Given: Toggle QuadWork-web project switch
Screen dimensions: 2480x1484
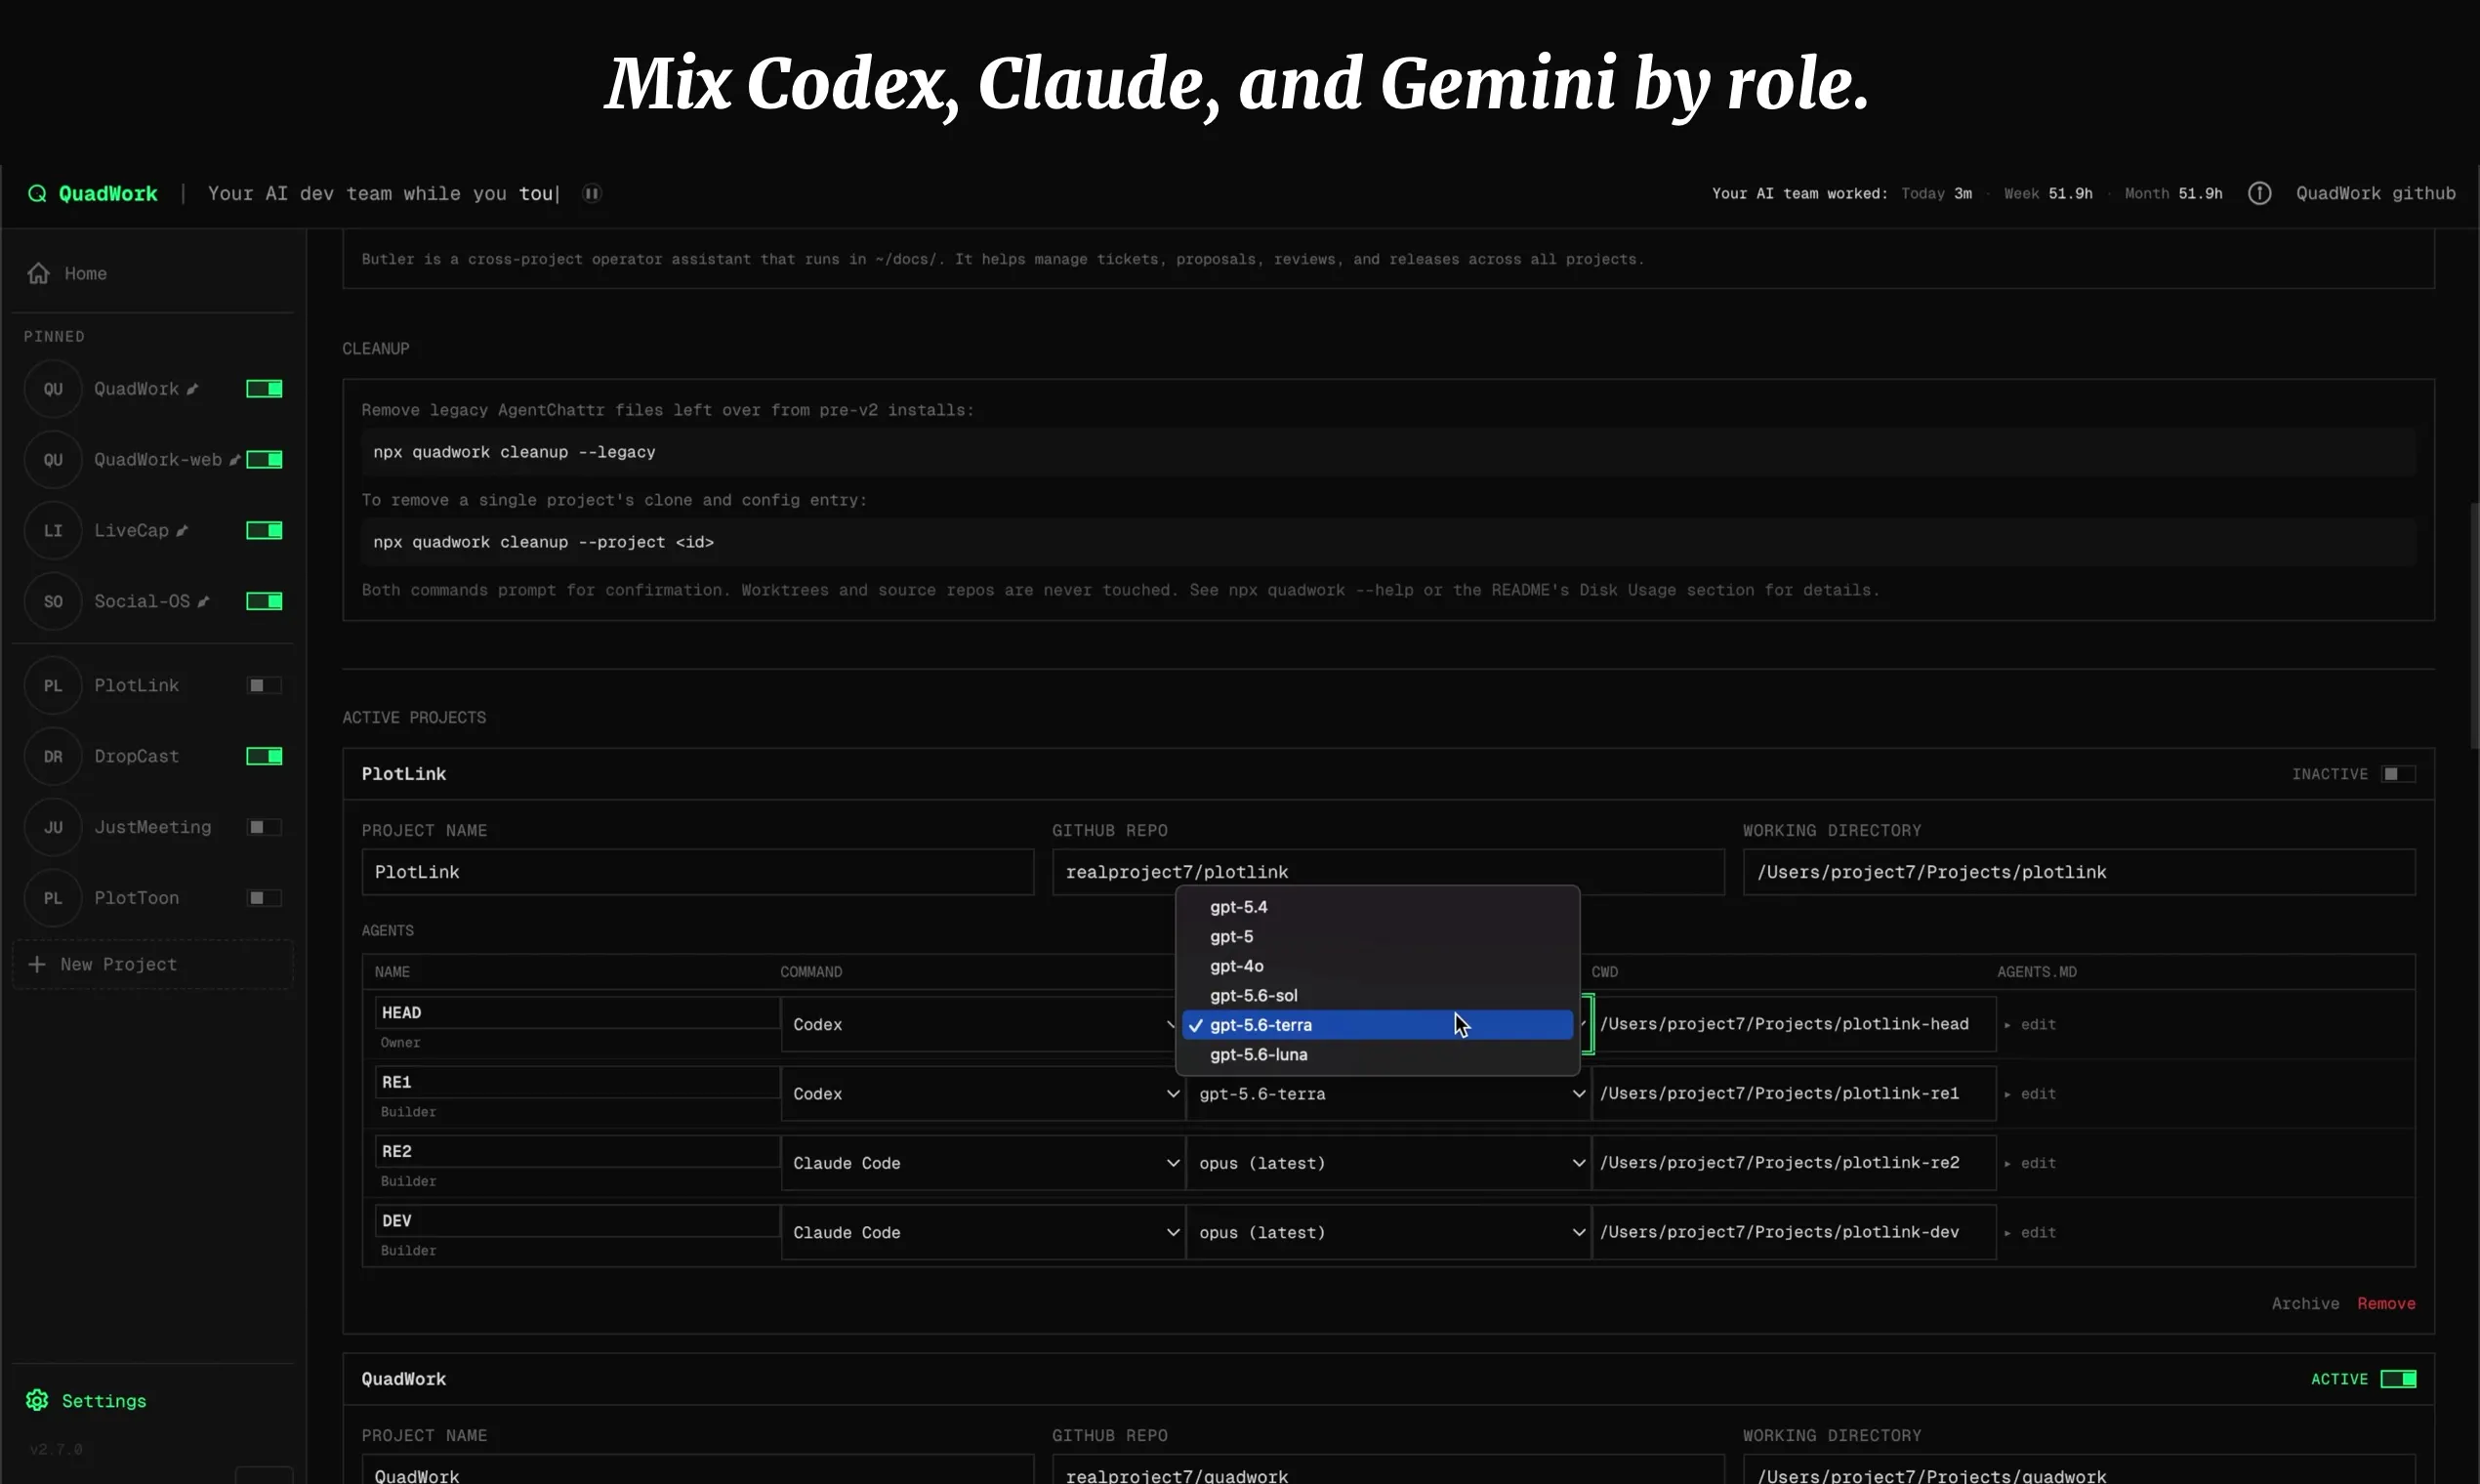Looking at the screenshot, I should coord(264,460).
